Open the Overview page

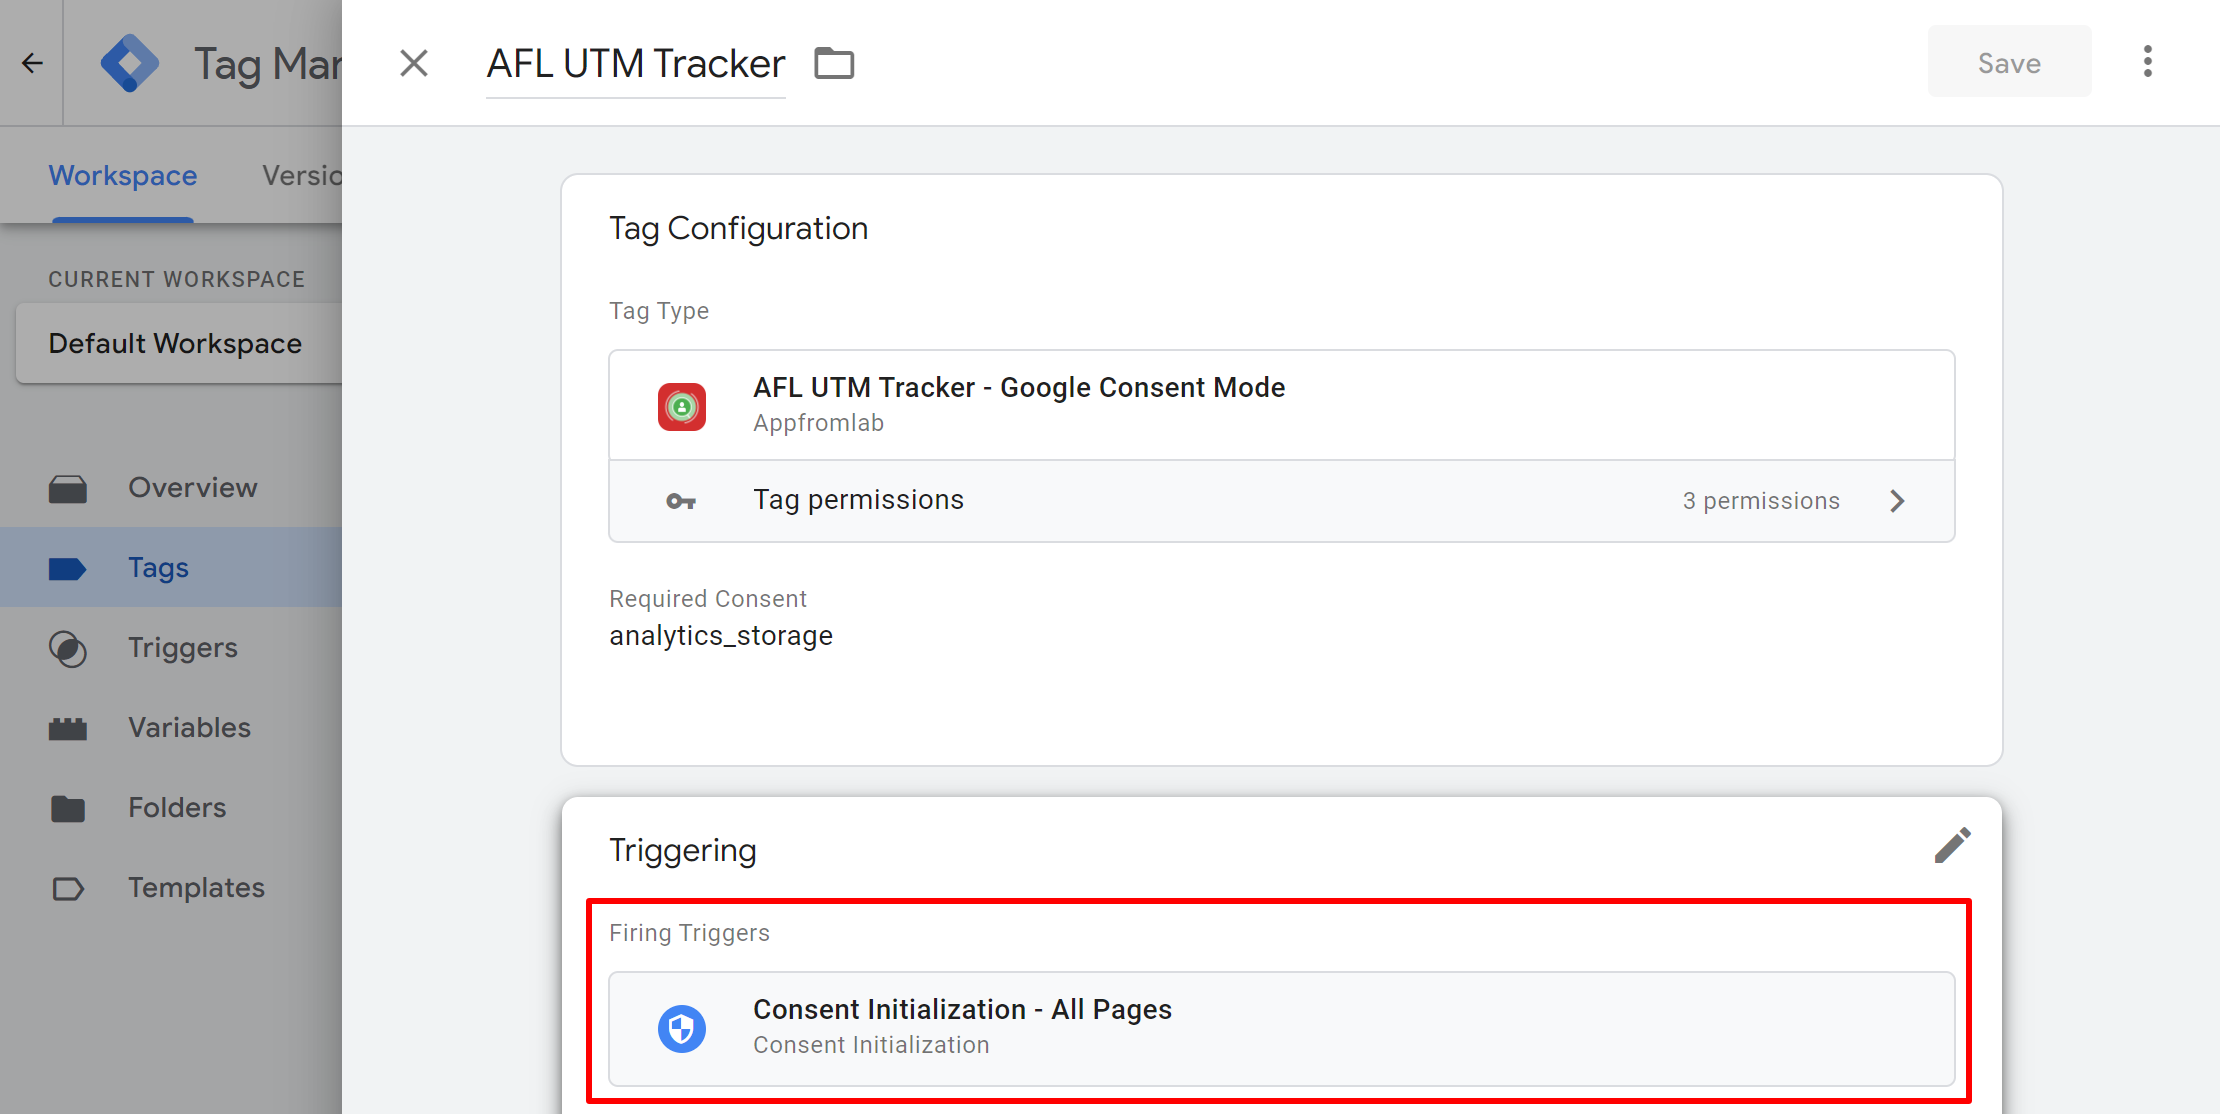coord(192,487)
